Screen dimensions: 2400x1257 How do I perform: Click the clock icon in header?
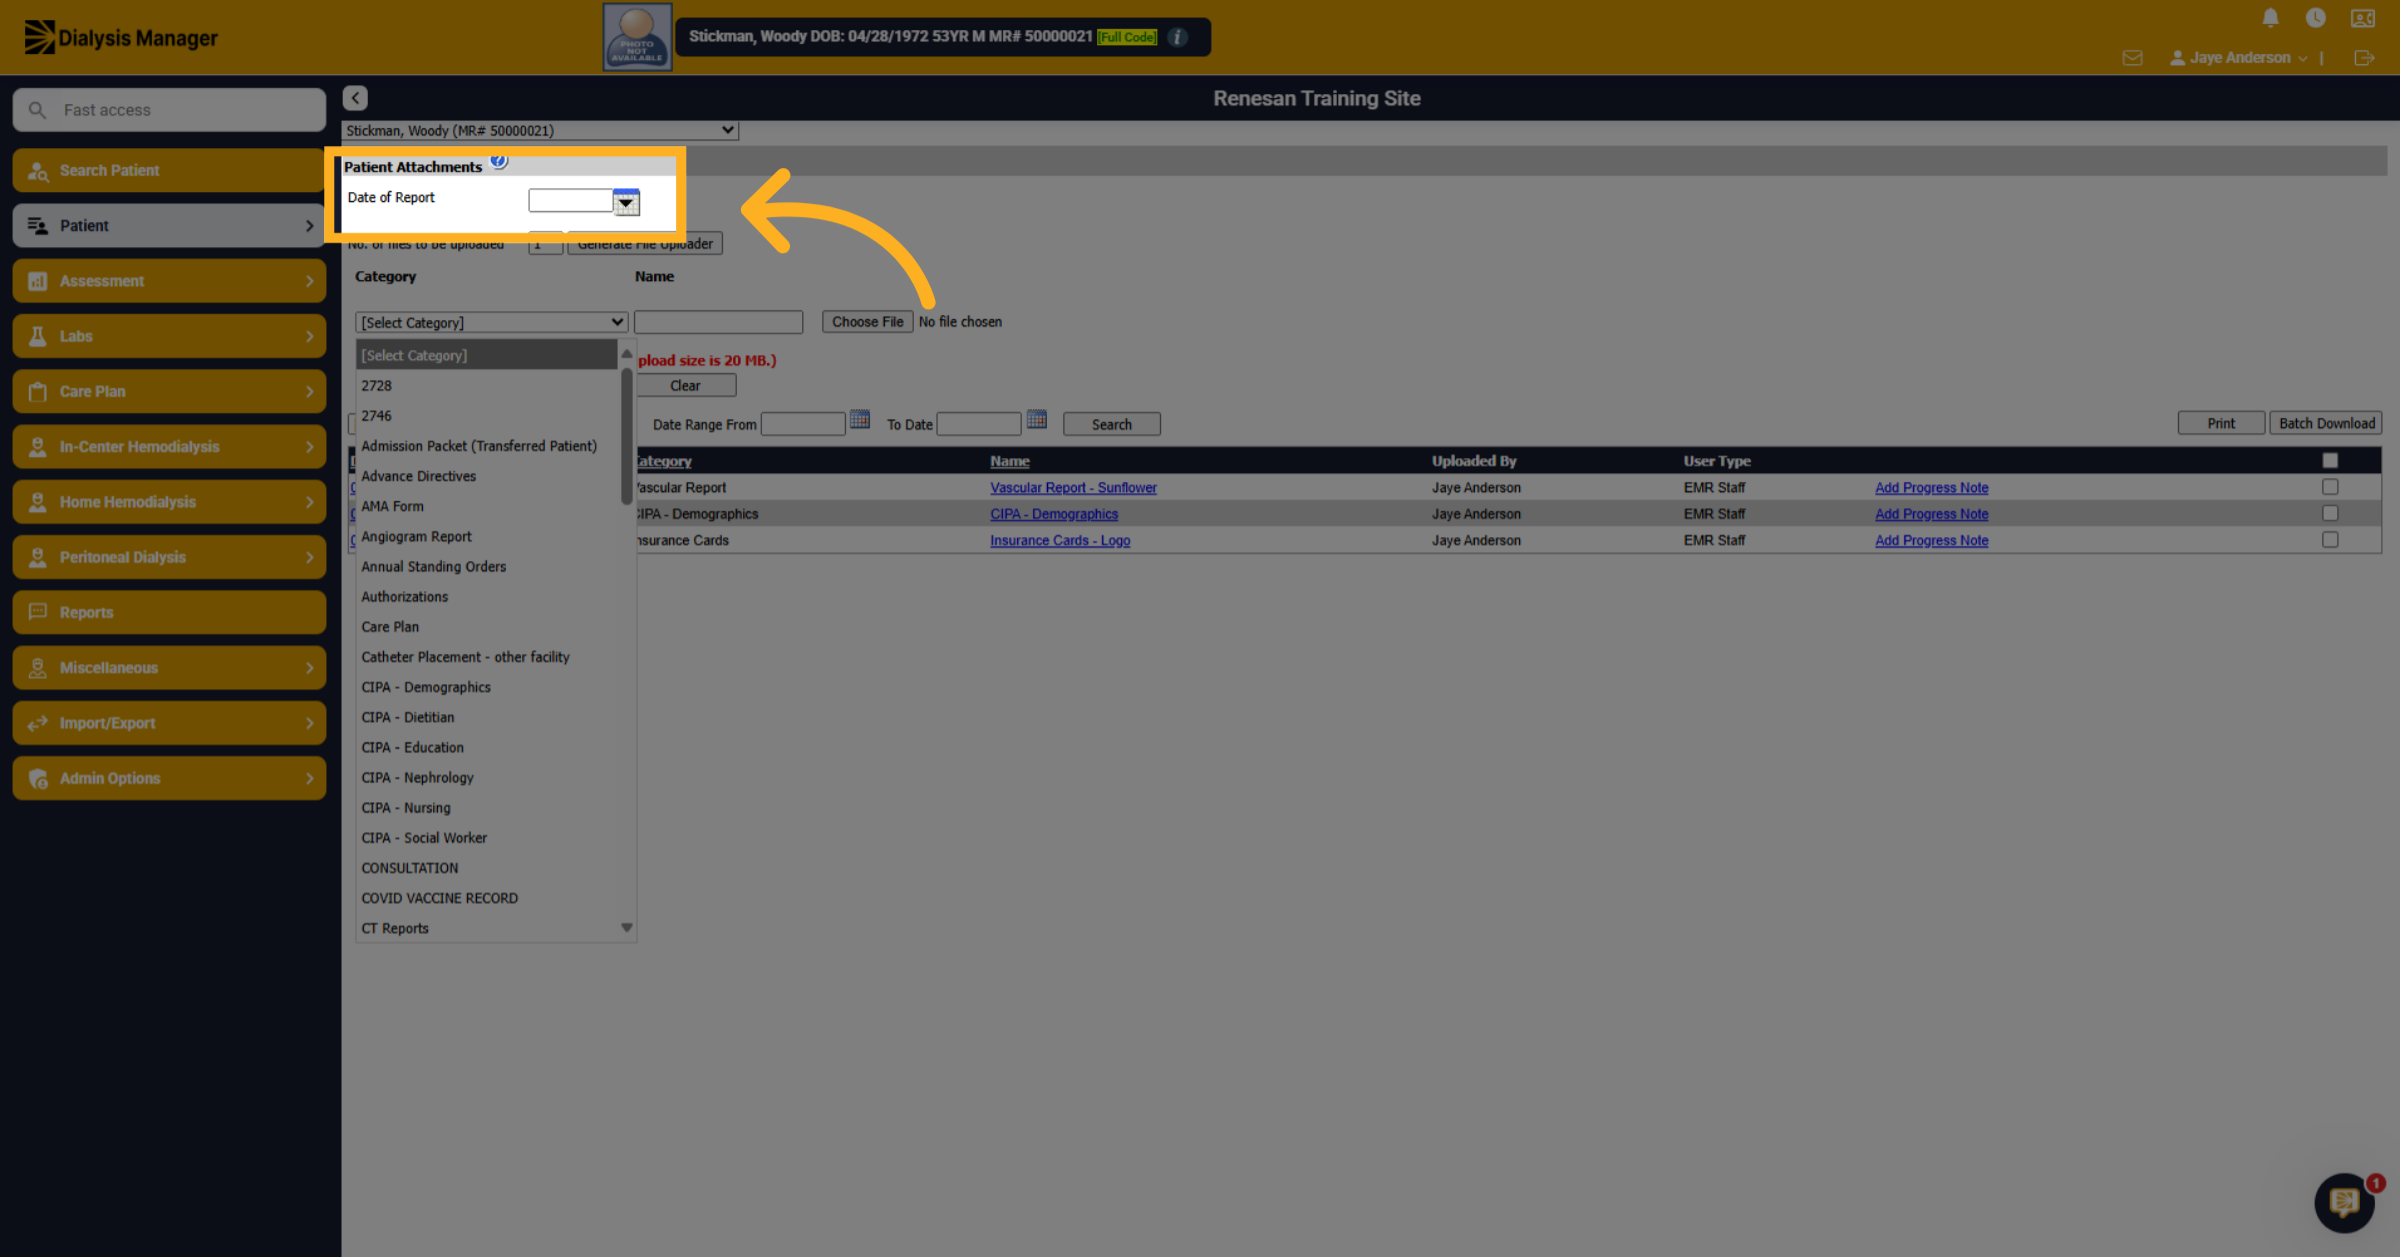coord(2315,18)
